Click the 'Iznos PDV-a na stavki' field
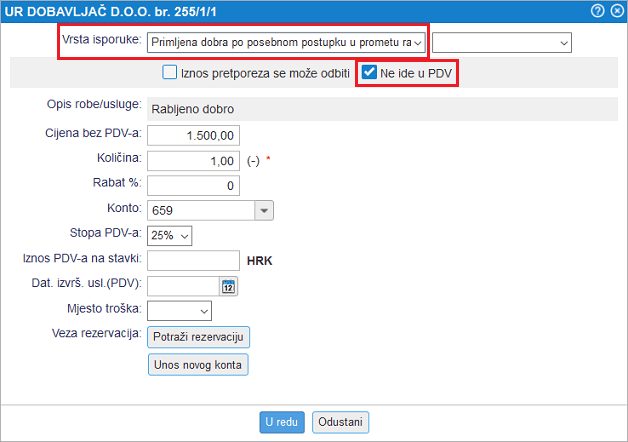This screenshot has width=628, height=442. coord(193,261)
